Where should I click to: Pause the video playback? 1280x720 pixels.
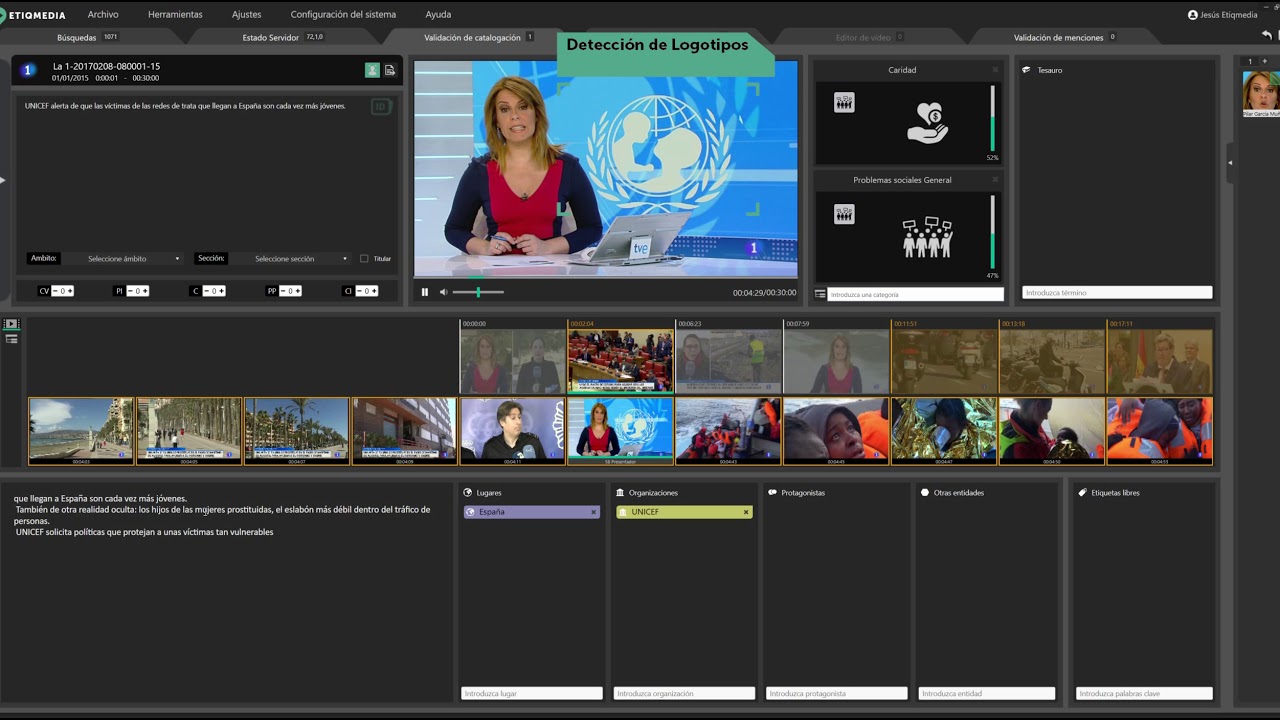tap(424, 292)
